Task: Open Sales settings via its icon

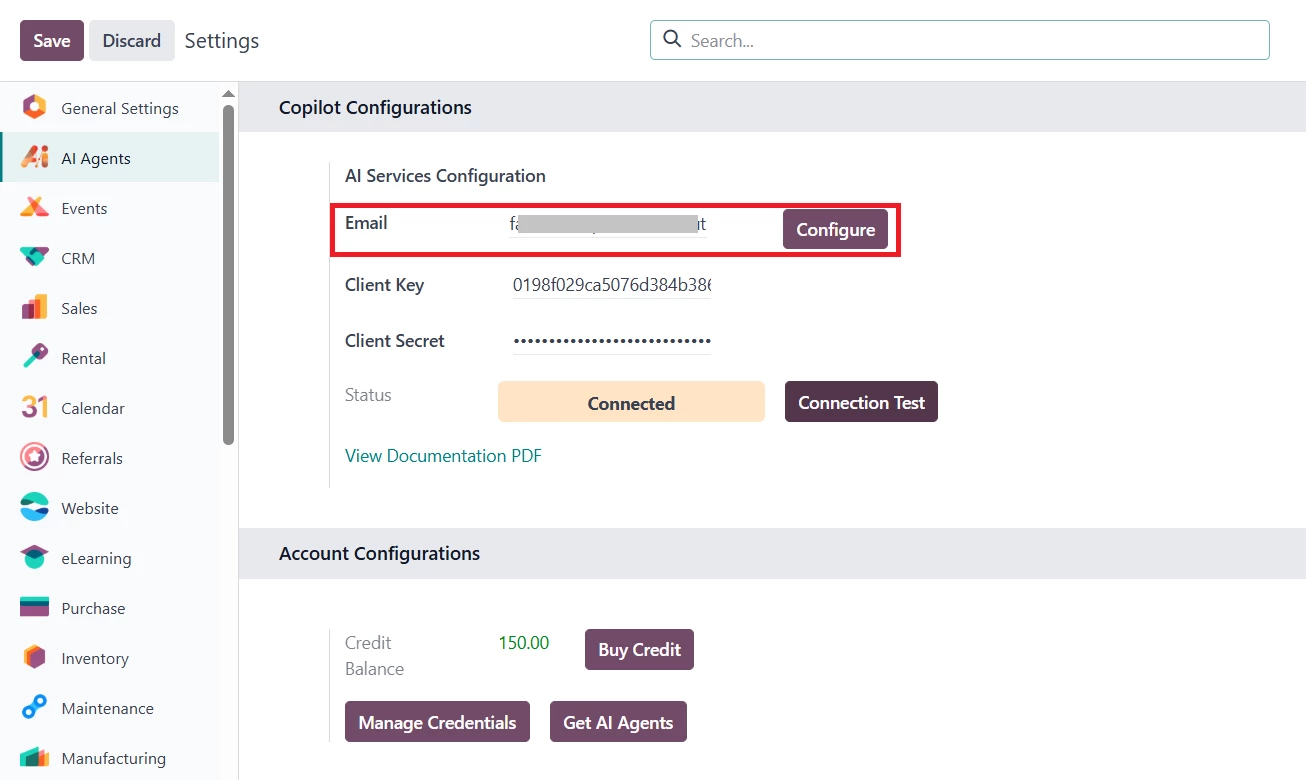Action: coord(34,308)
